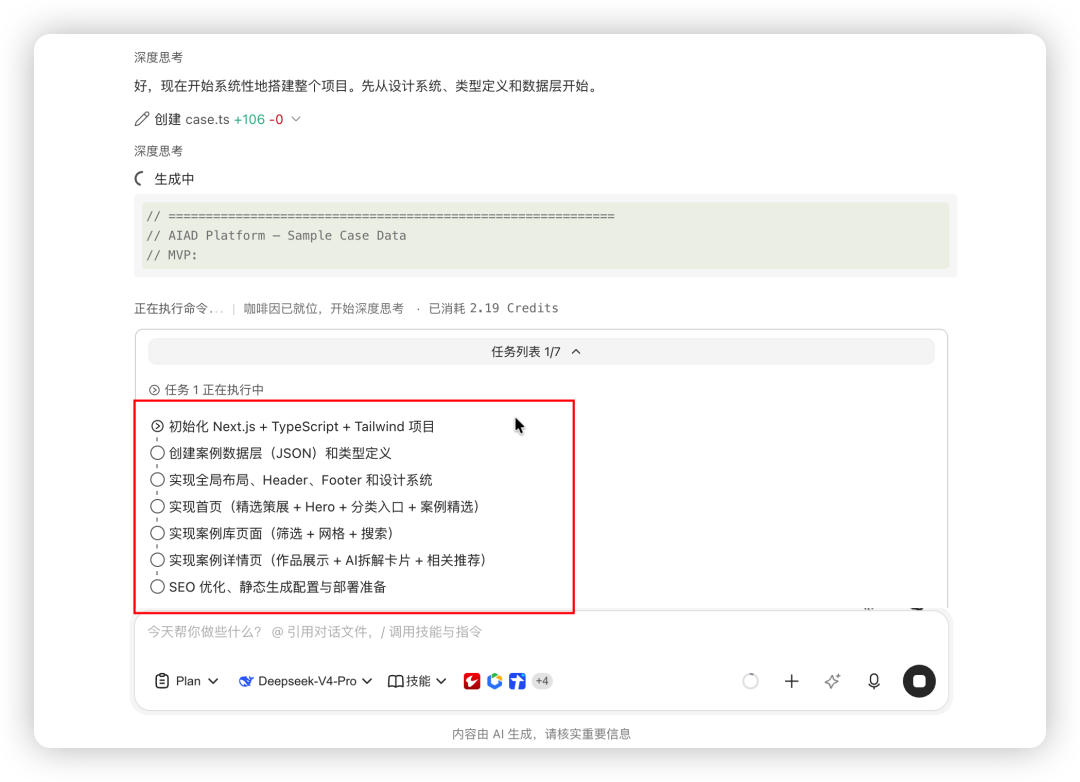The height and width of the screenshot is (782, 1080).
Task: Click 实现案例详情页 task text
Action: [328, 560]
